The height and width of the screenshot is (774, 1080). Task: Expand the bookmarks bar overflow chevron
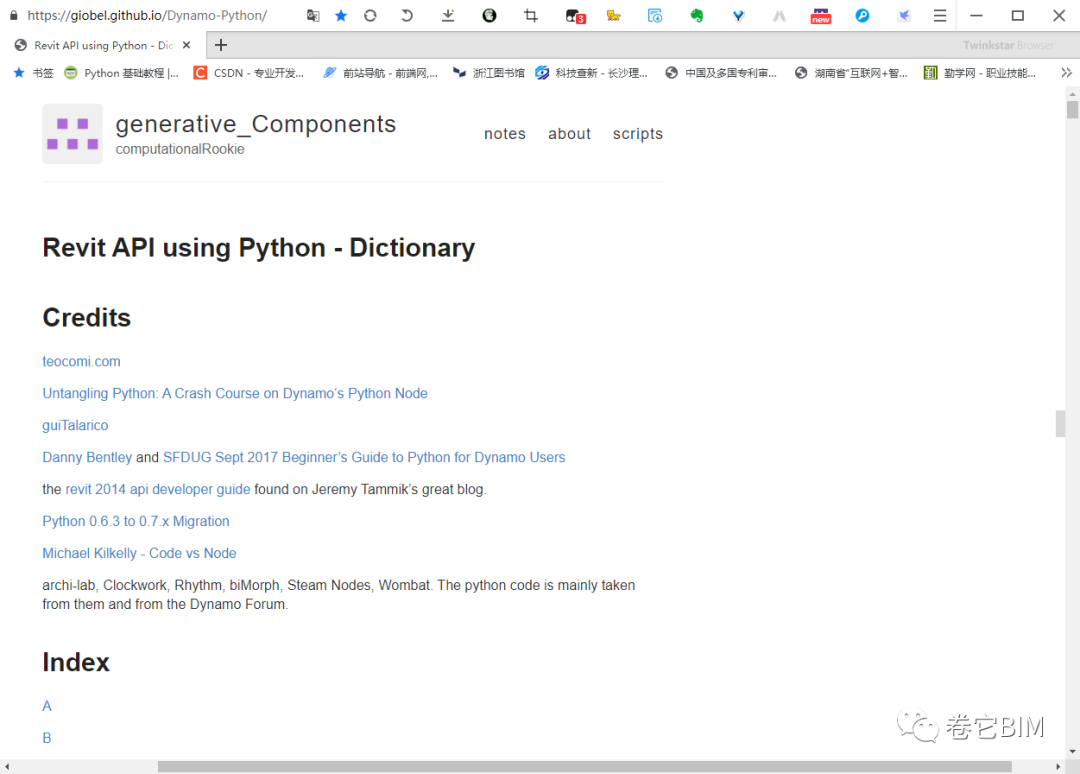point(1066,73)
